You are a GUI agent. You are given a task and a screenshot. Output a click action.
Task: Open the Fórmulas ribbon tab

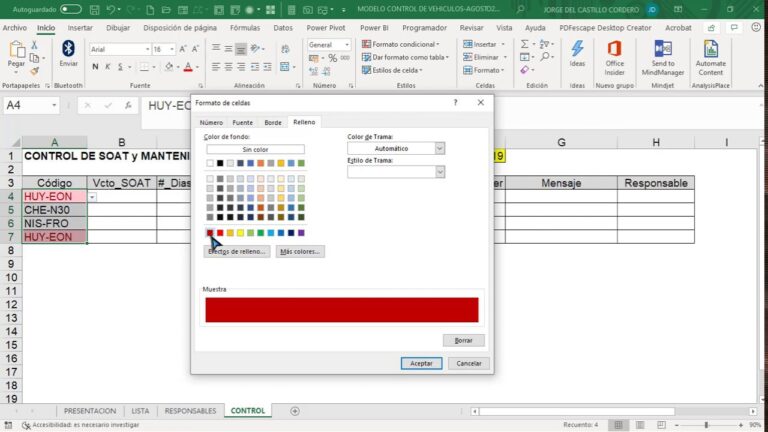click(244, 28)
